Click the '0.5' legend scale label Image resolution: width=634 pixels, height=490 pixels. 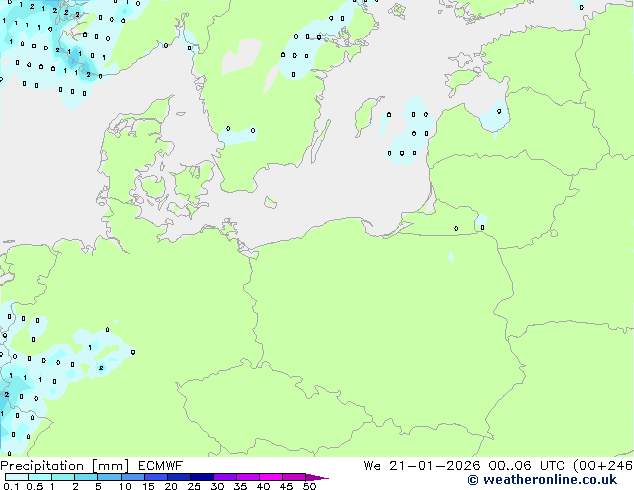[35, 486]
